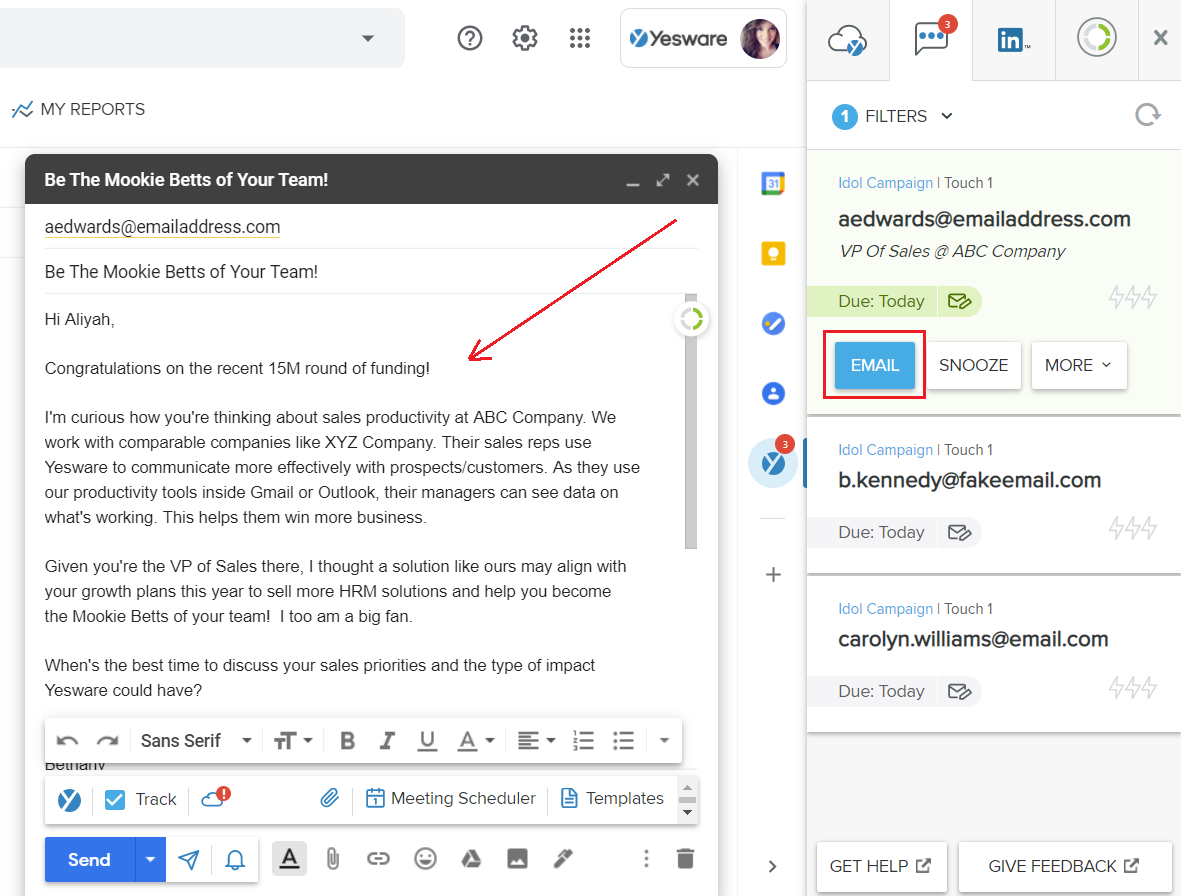This screenshot has height=896, width=1183.
Task: Click the reminder bell icon
Action: click(235, 860)
